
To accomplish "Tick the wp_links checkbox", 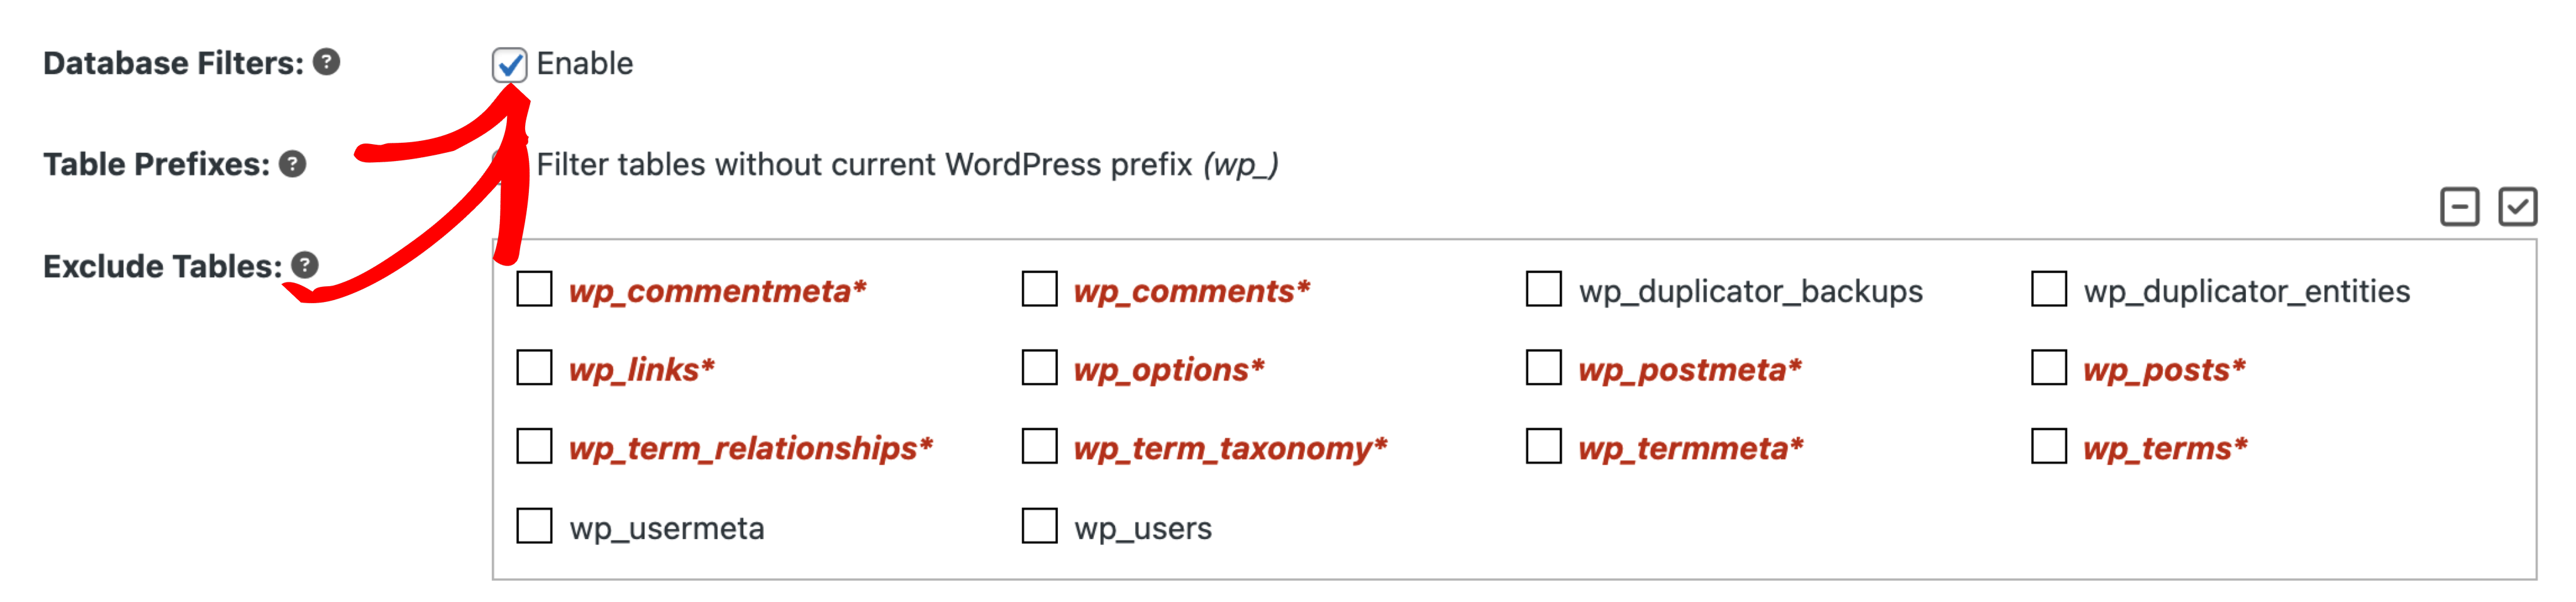I will [534, 368].
